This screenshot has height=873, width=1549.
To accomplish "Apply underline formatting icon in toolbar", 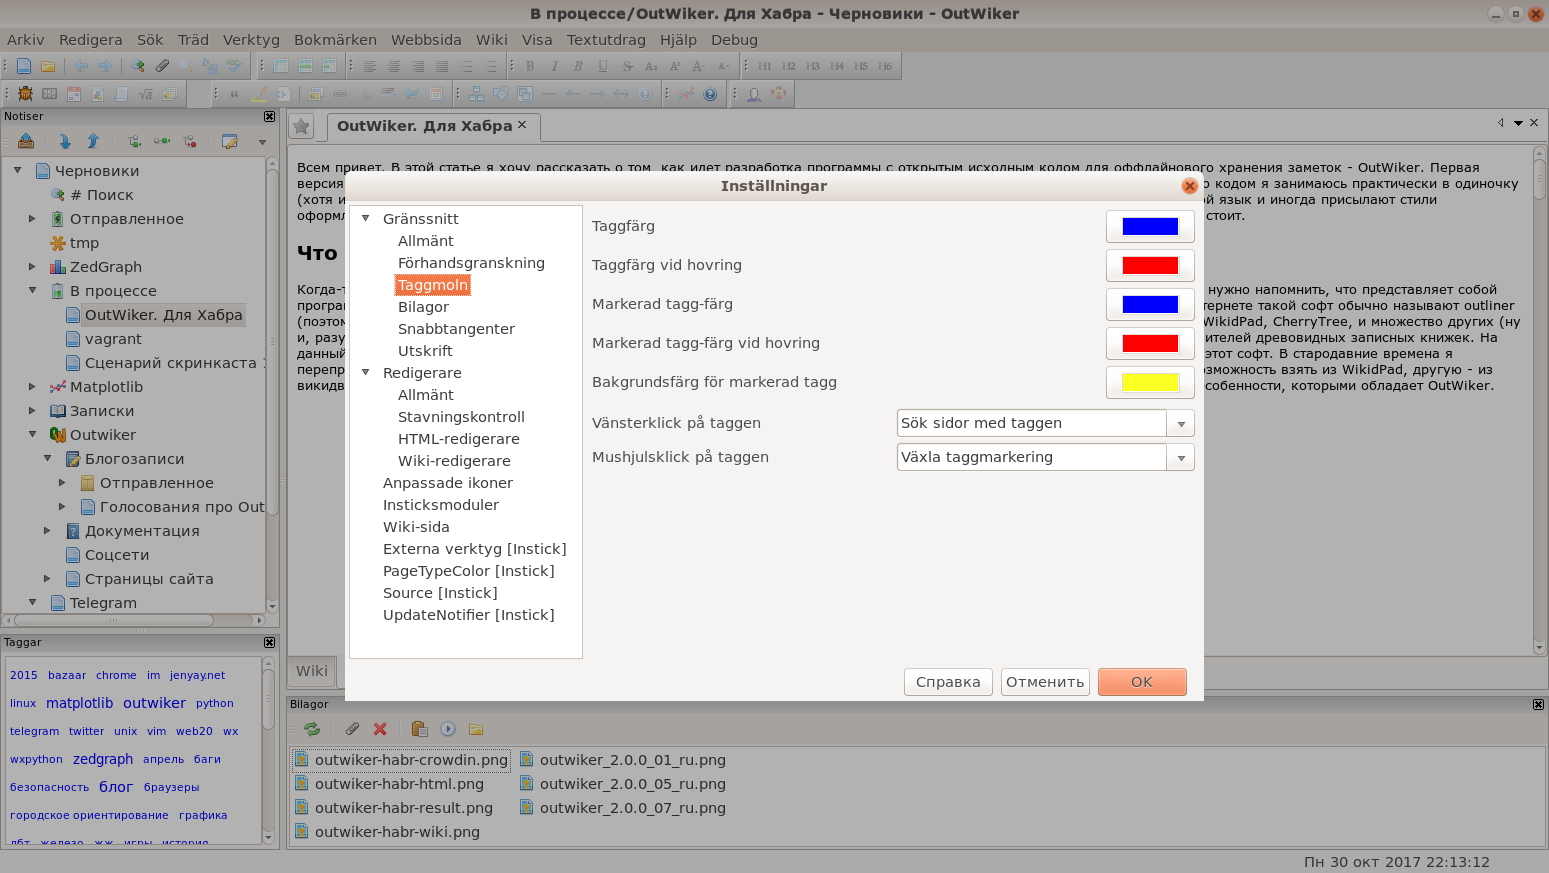I will [602, 66].
